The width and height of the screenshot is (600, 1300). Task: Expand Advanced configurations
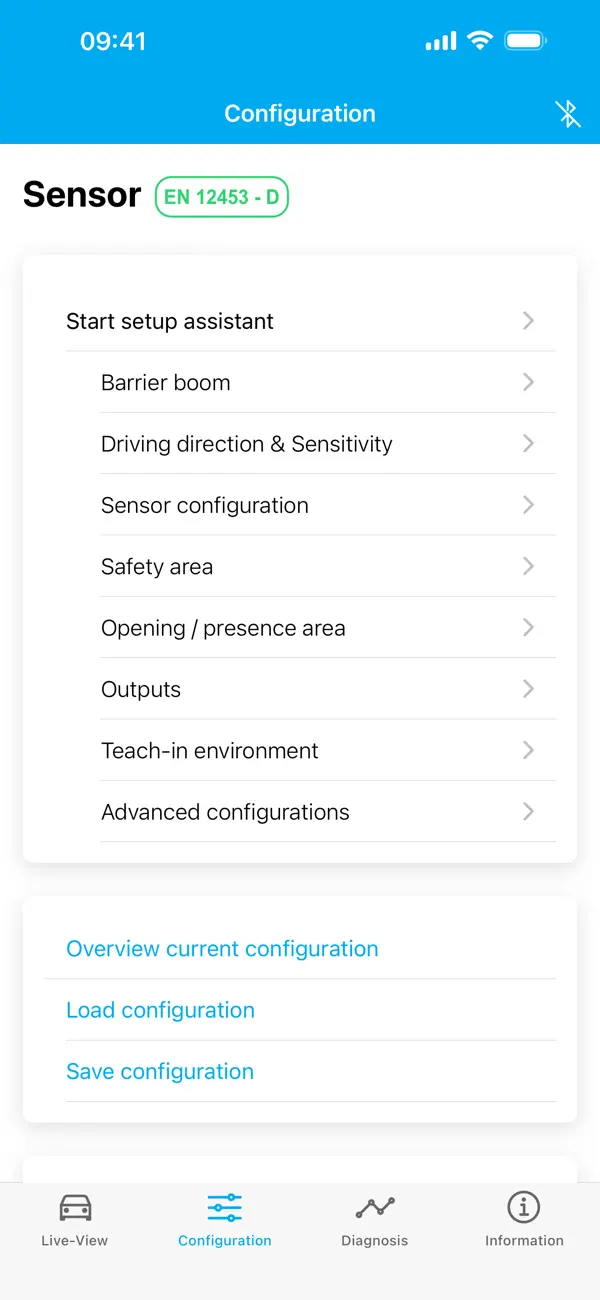(528, 812)
